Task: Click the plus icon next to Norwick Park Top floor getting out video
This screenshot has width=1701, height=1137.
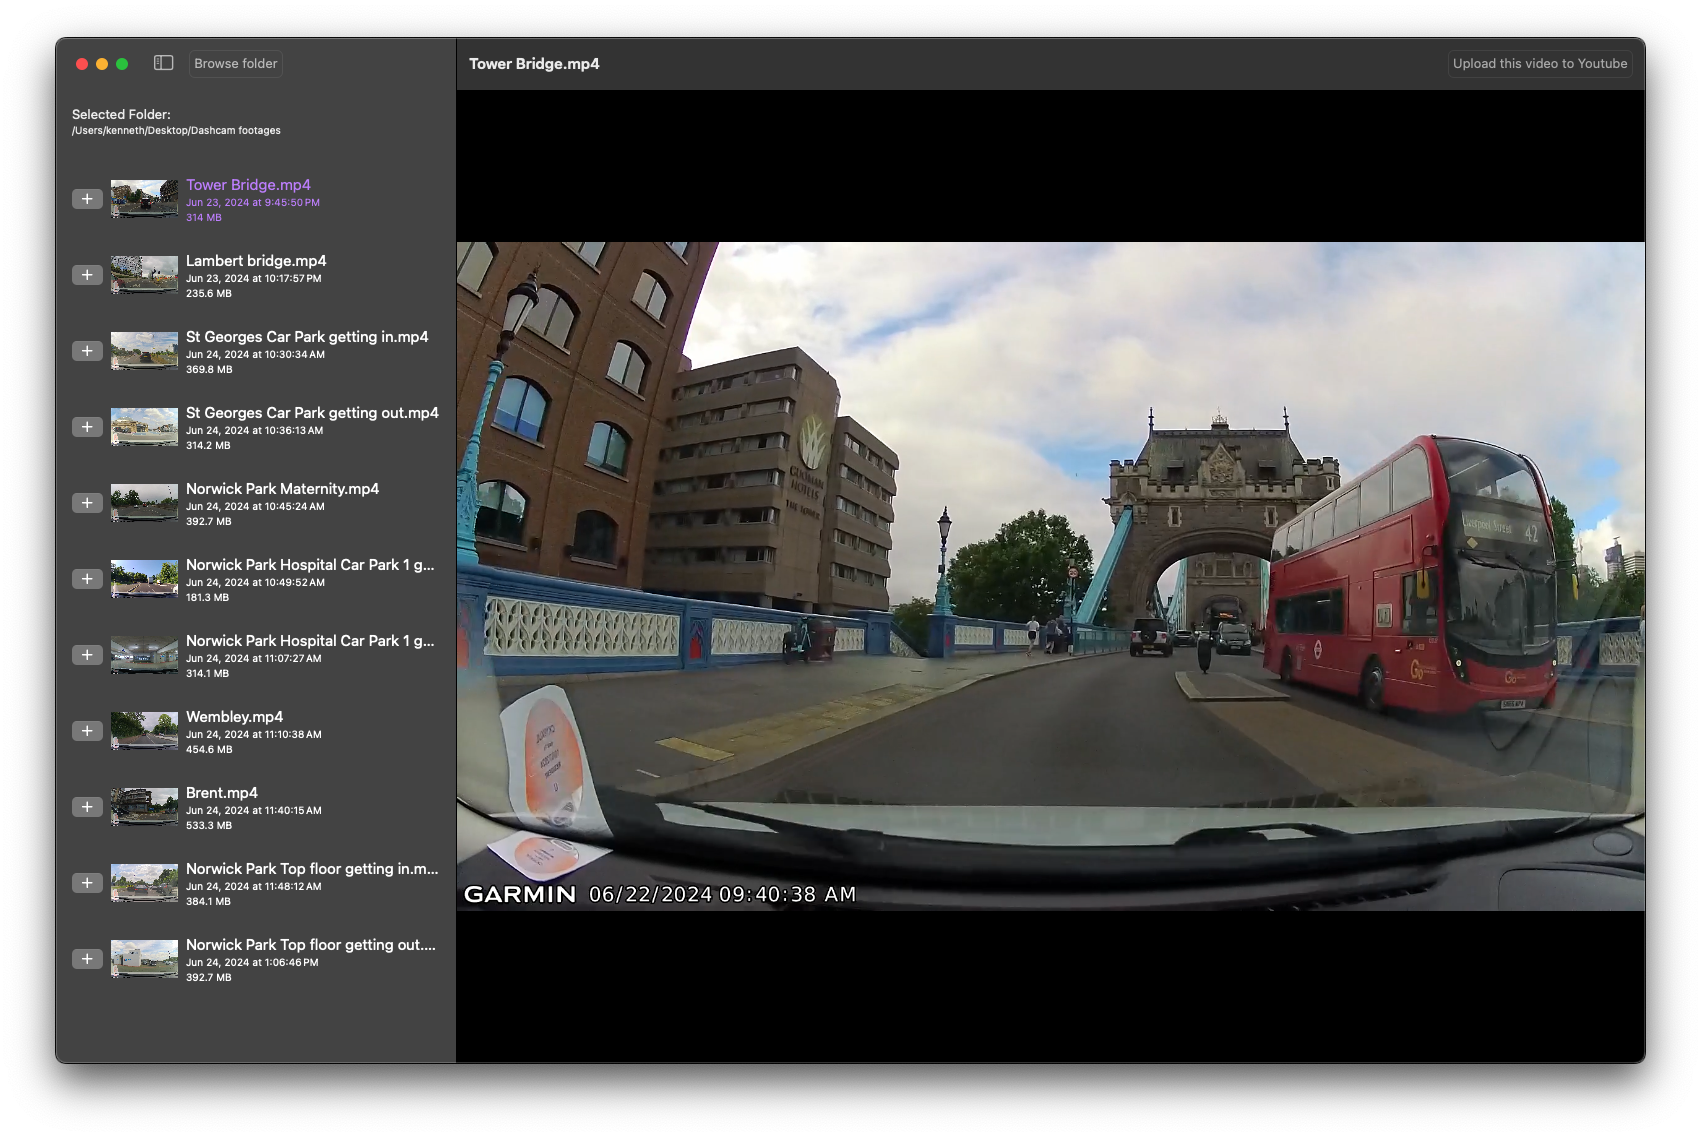Action: tap(88, 958)
